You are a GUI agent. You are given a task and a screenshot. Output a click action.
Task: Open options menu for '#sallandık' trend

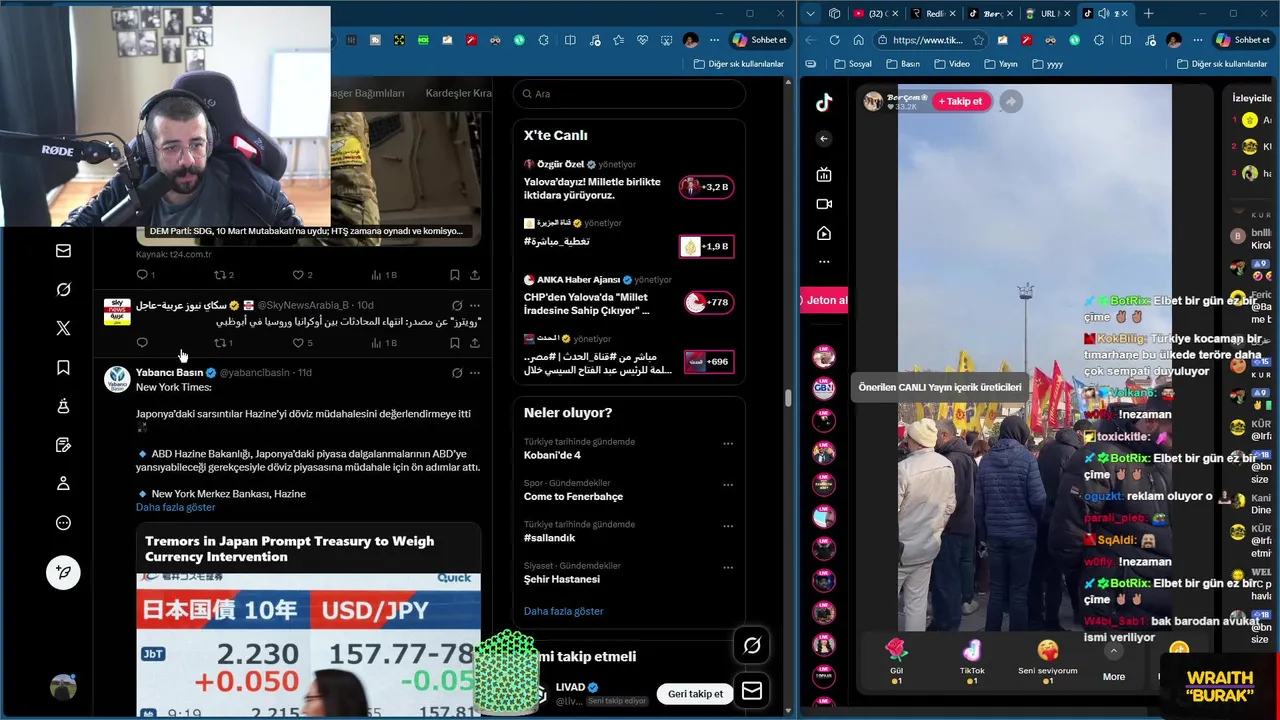pos(728,526)
